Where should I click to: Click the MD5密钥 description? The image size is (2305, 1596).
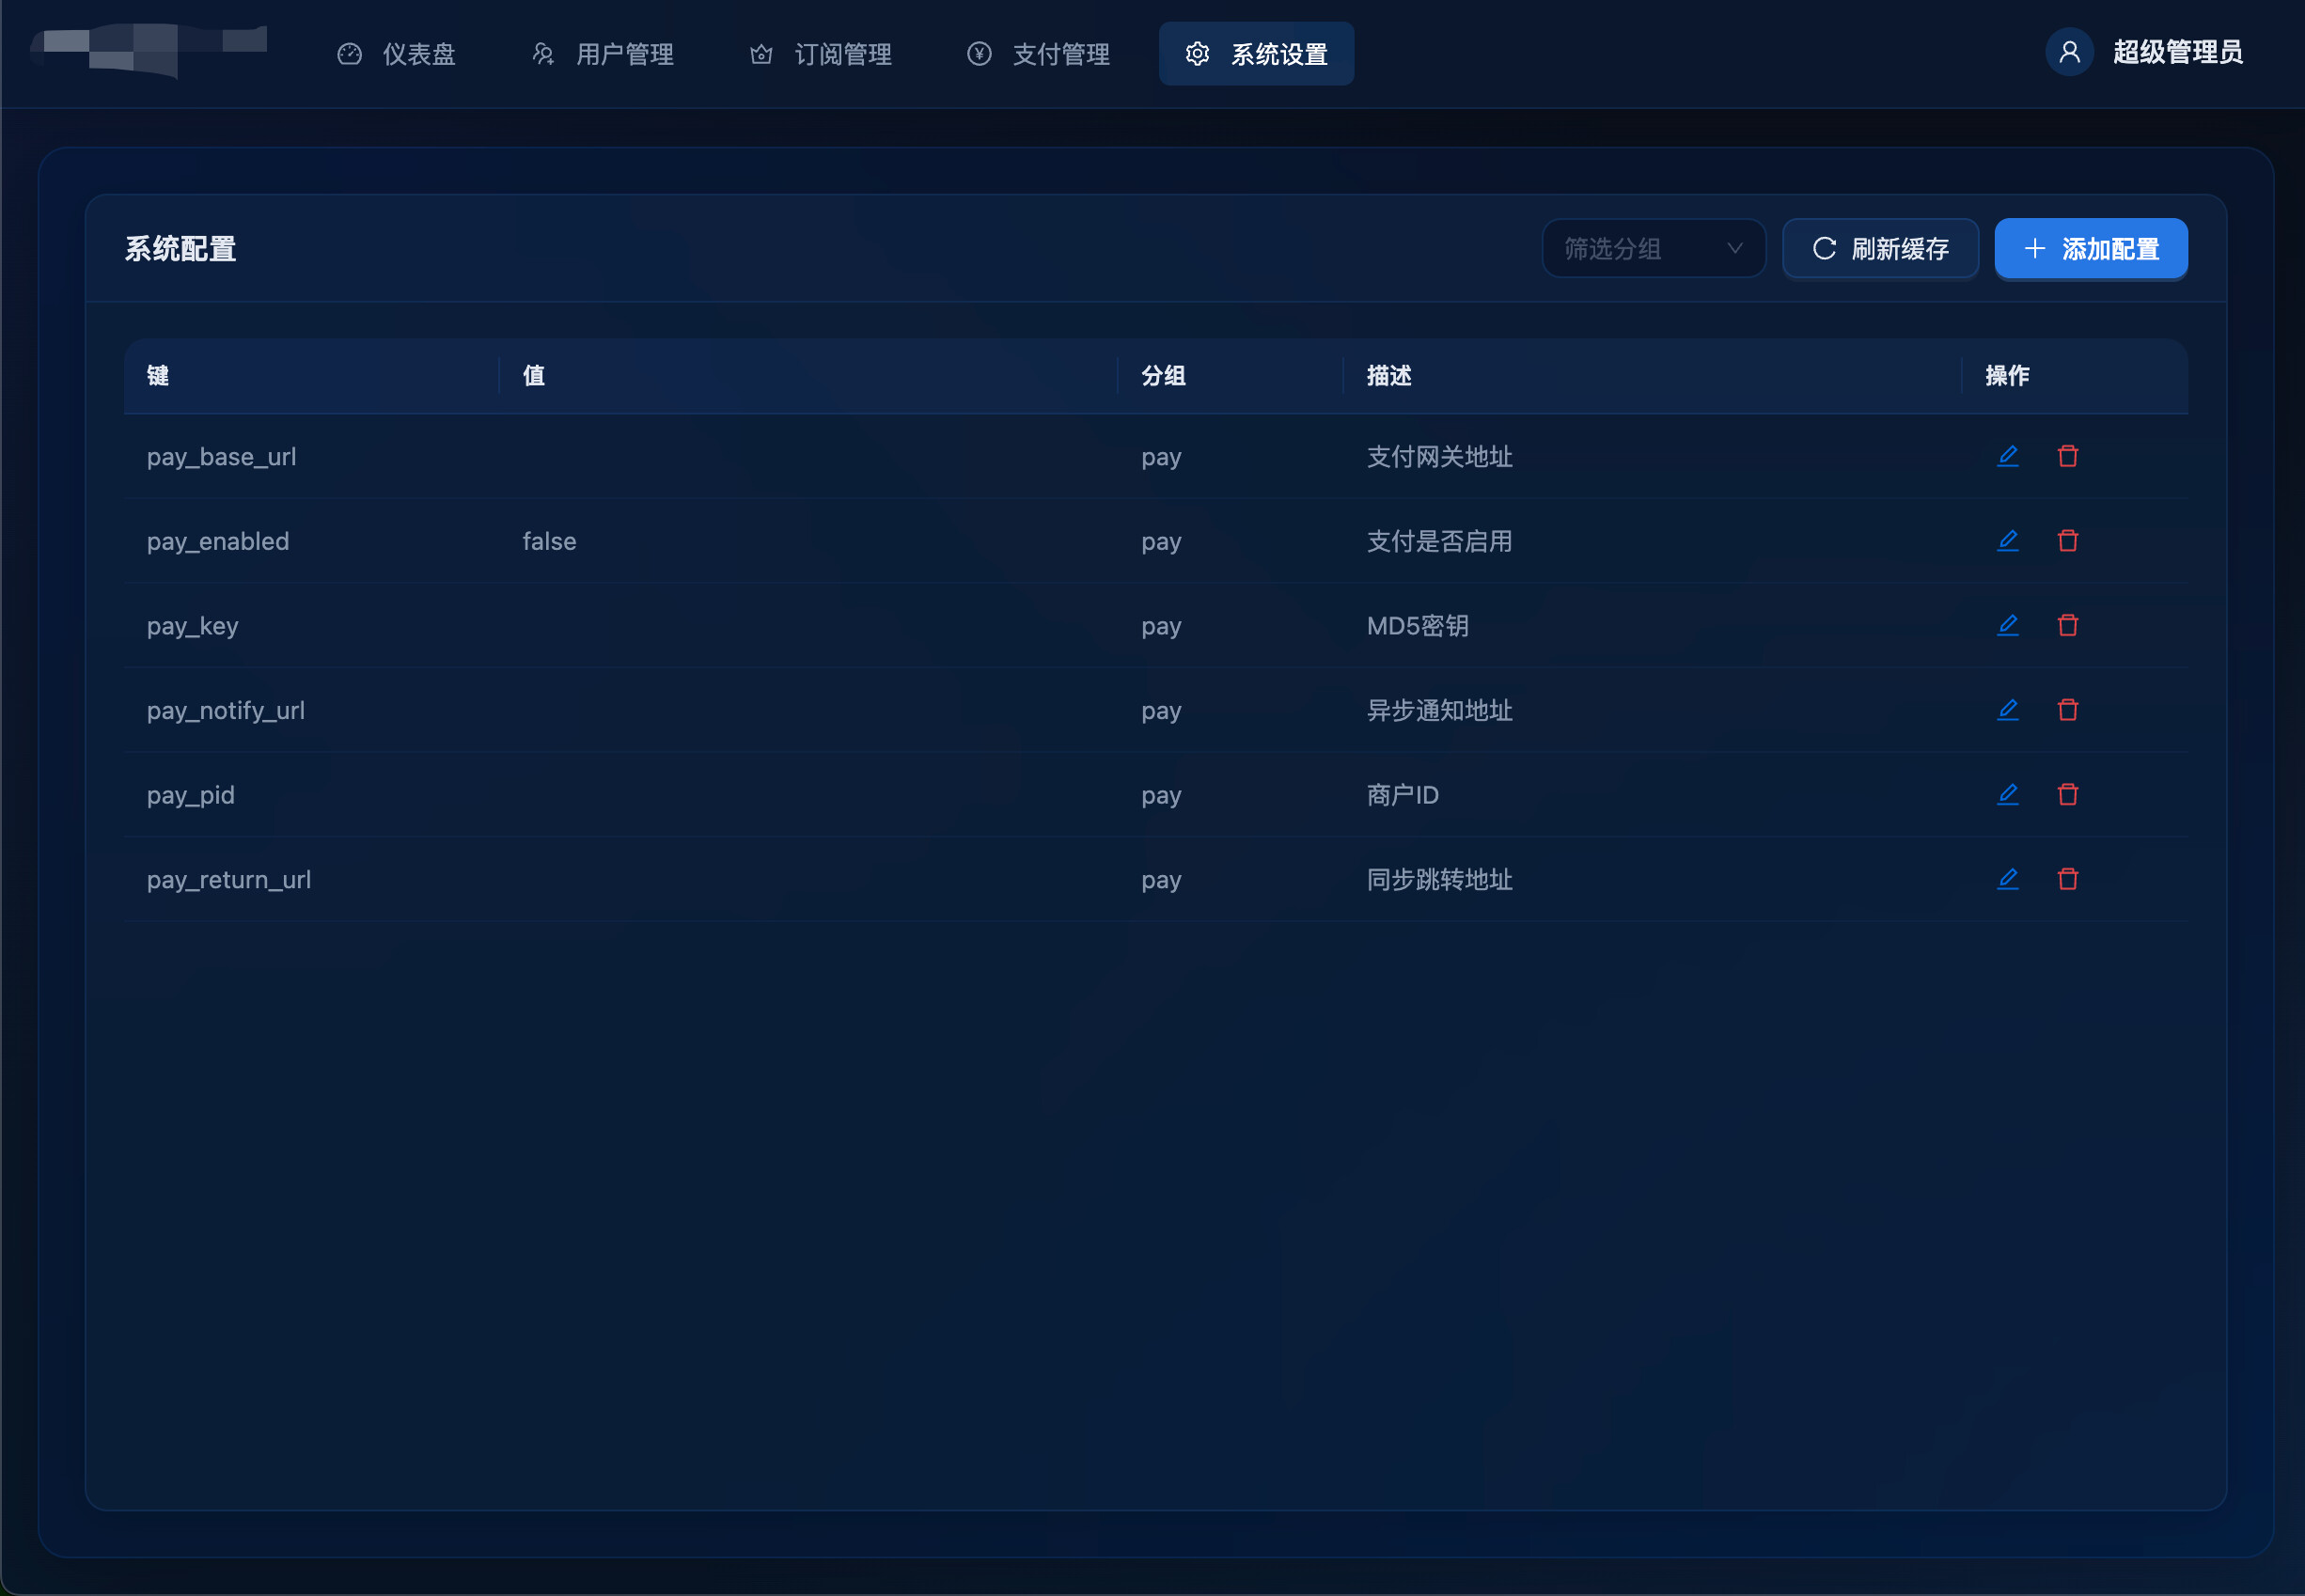1417,626
